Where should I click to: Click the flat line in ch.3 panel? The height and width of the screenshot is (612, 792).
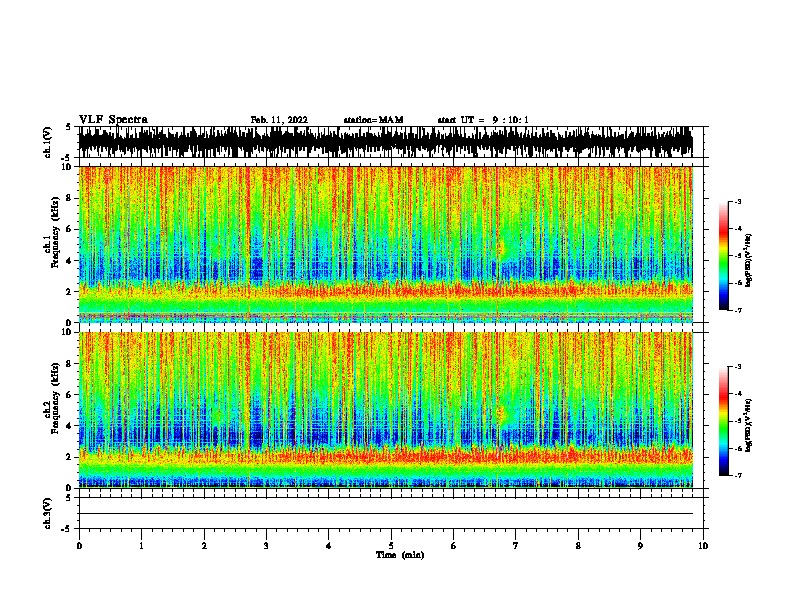pos(385,514)
